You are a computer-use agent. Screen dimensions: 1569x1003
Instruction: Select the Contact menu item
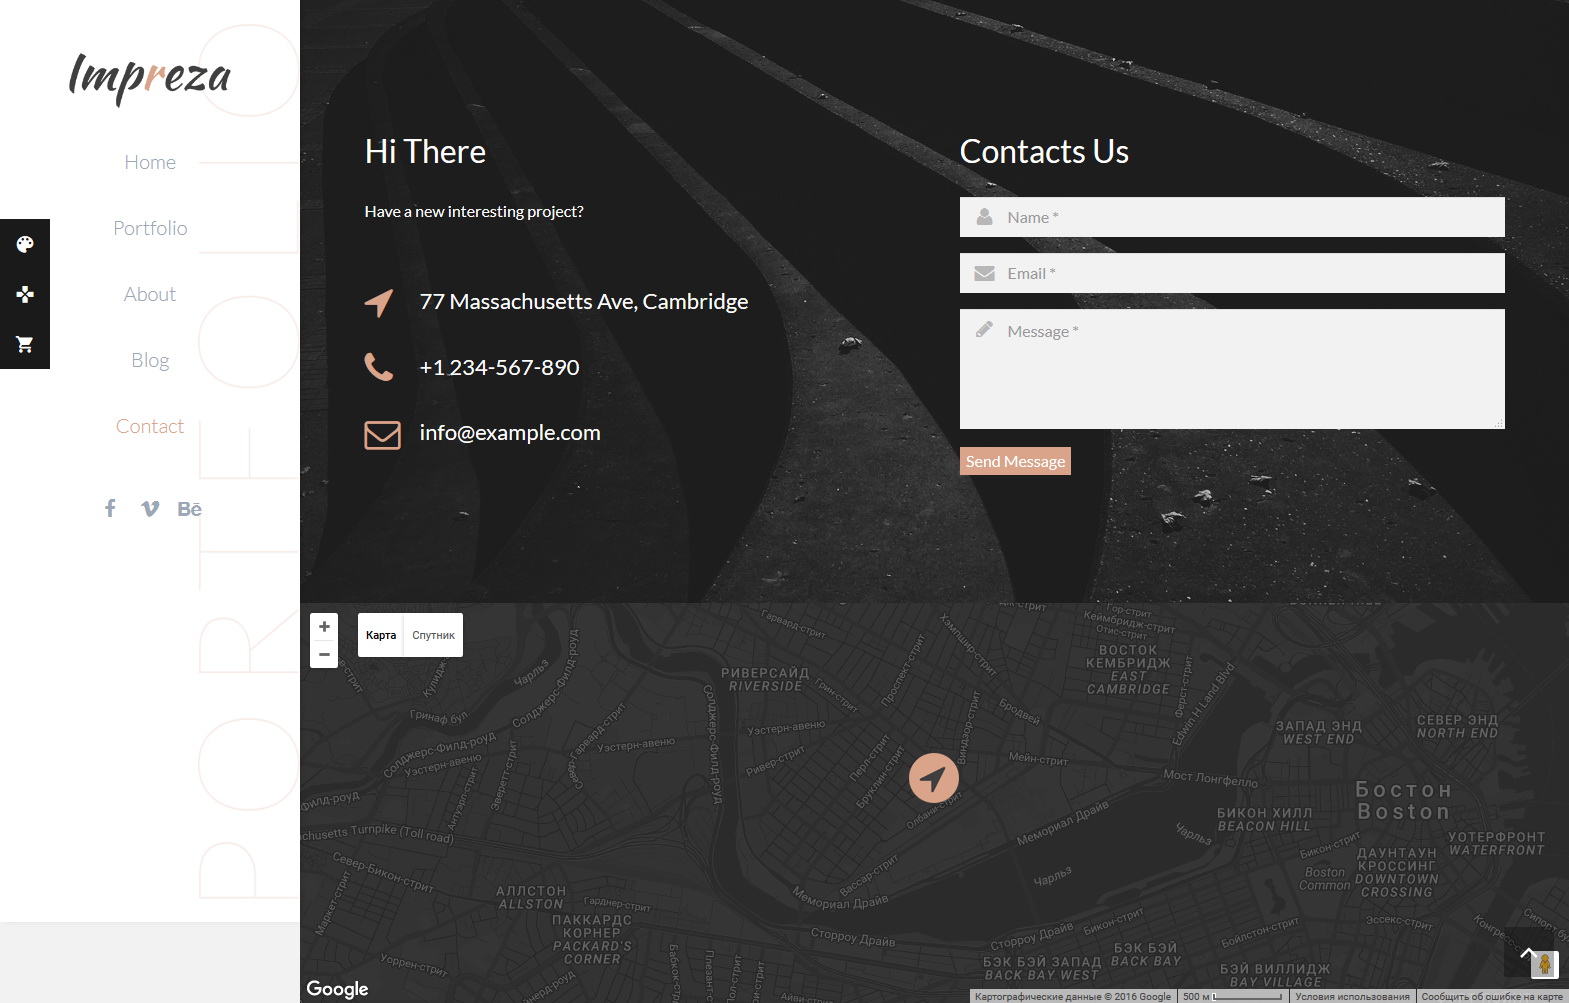150,426
